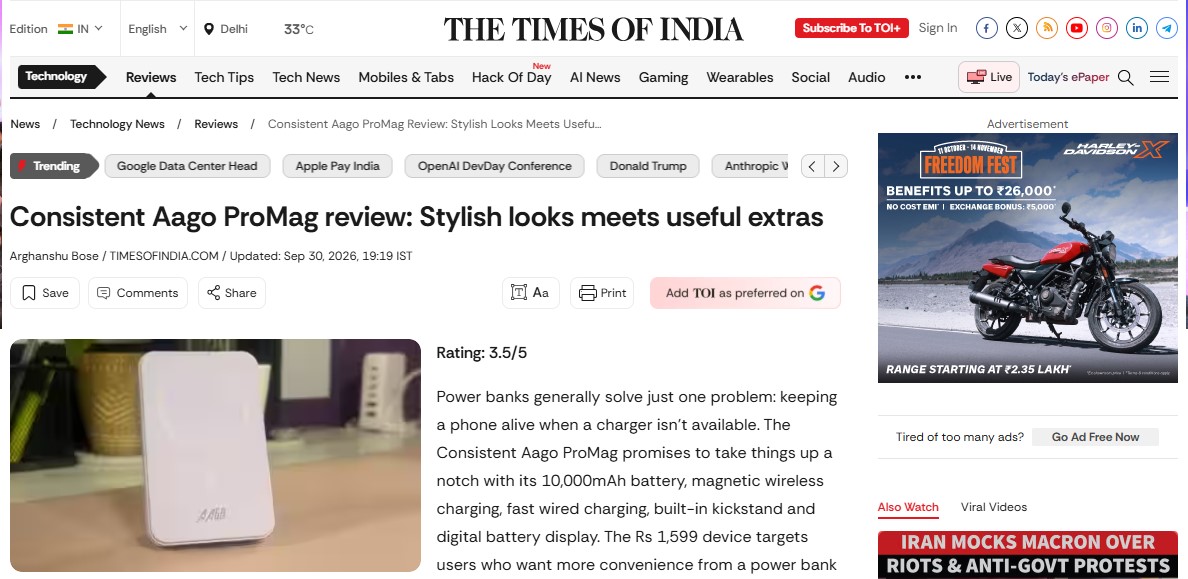Viewport: 1188px width, 579px height.
Task: Print the article
Action: click(x=602, y=293)
